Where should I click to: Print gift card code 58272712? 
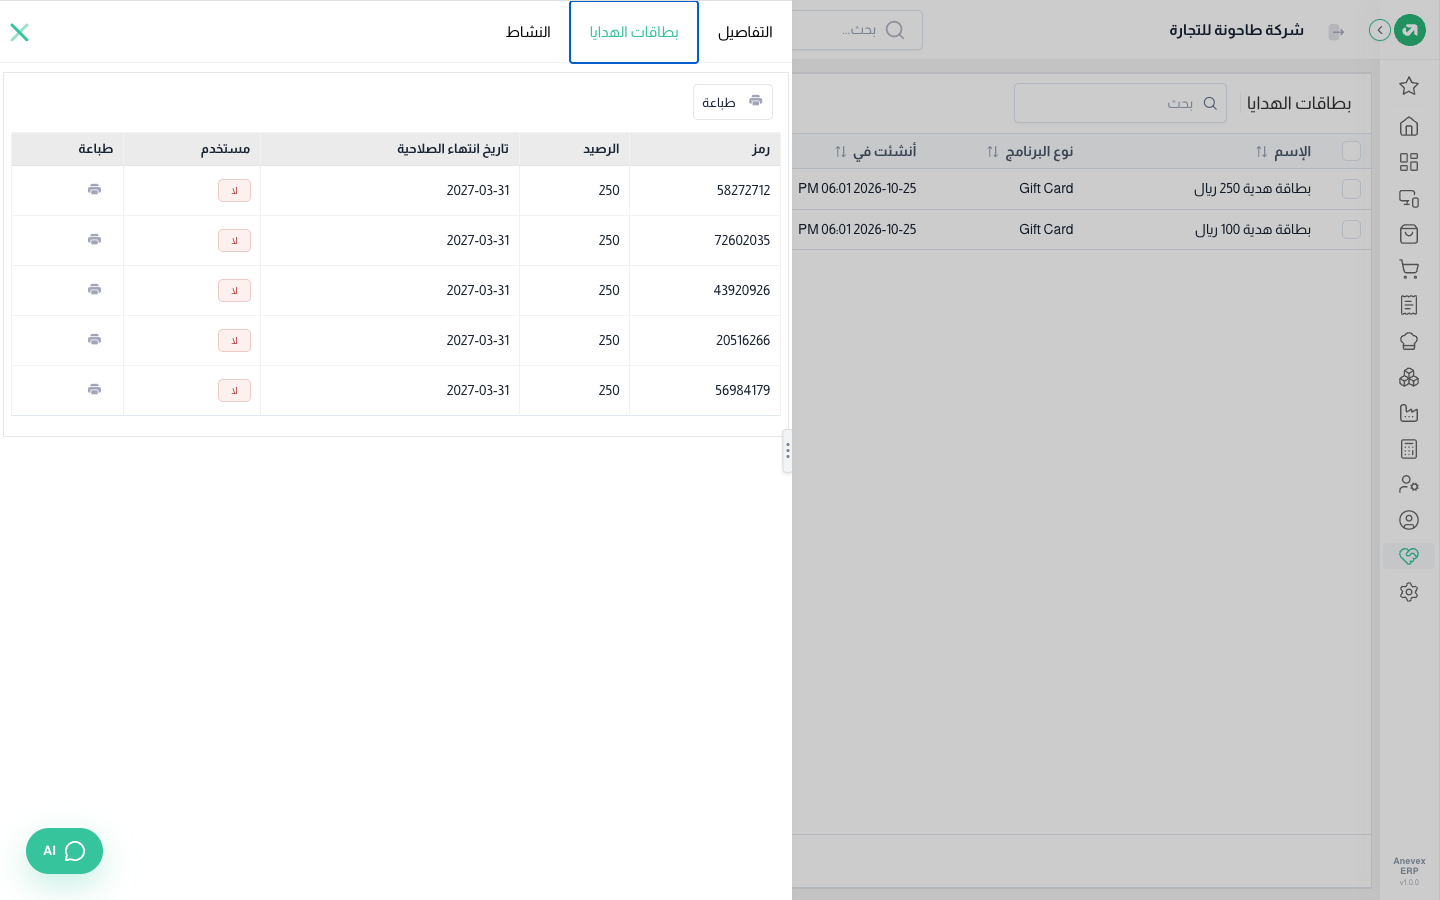pos(94,190)
